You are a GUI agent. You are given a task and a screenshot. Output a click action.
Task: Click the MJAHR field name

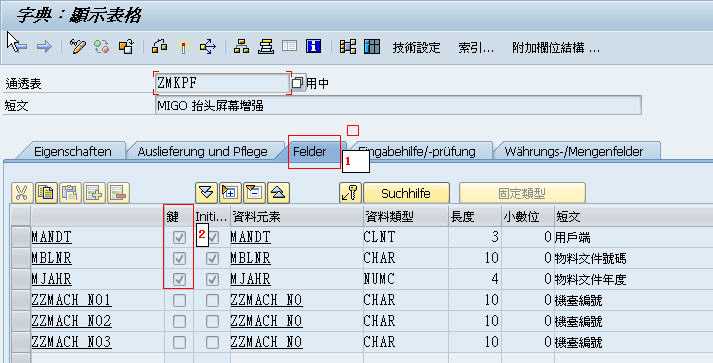pos(51,279)
